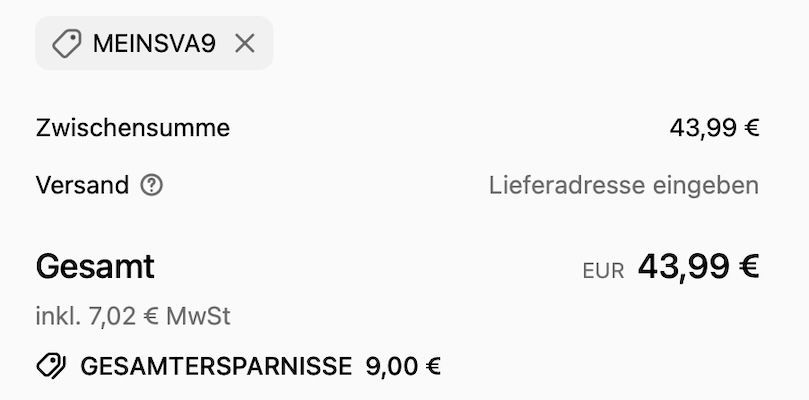Open the Versand help question-mark icon
This screenshot has width=809, height=400.
[152, 185]
